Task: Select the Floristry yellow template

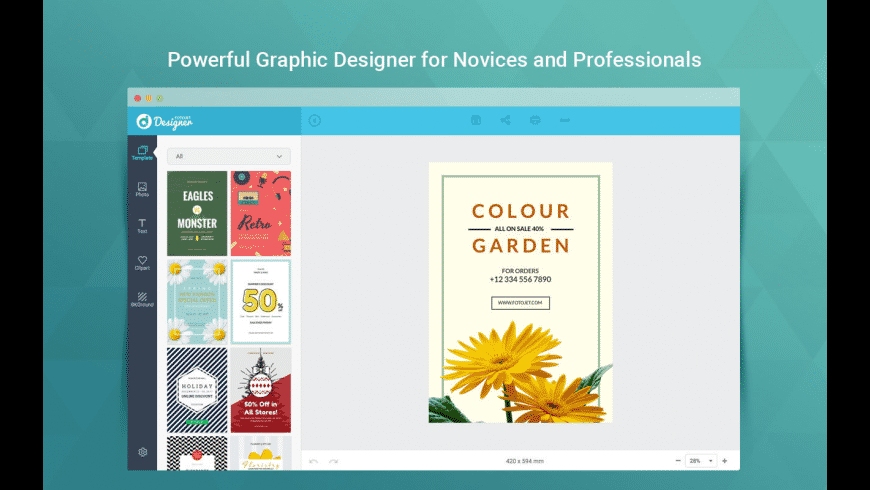Action: (261, 453)
